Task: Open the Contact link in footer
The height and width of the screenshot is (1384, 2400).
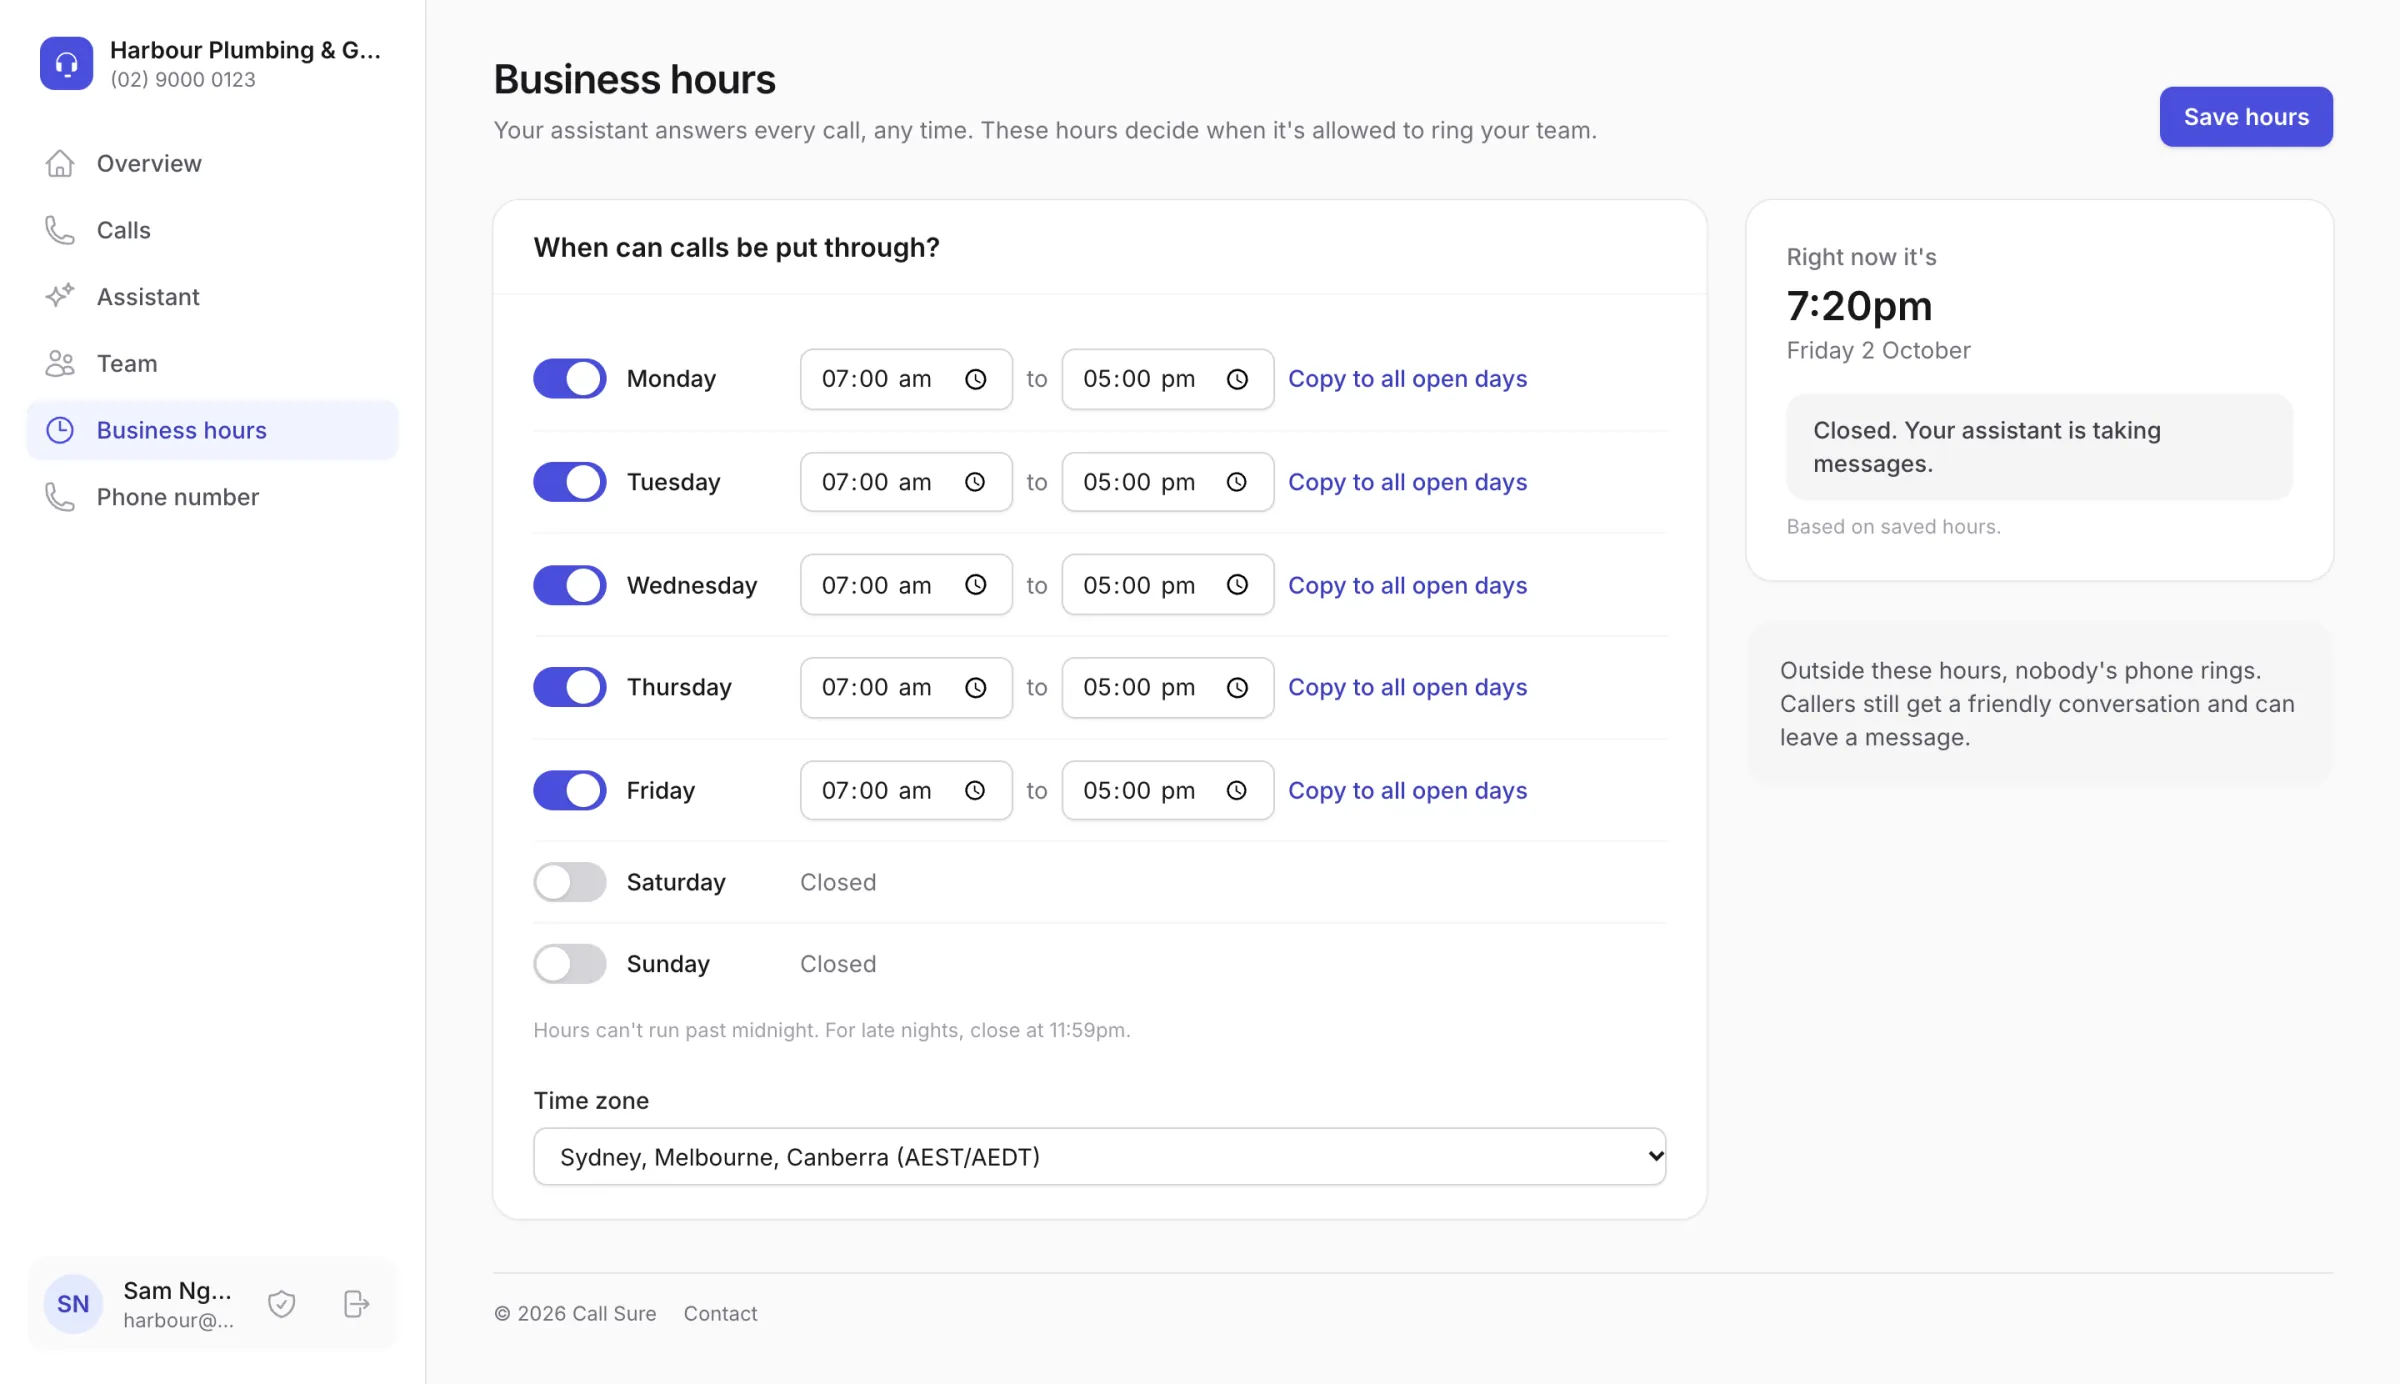Action: point(720,1314)
